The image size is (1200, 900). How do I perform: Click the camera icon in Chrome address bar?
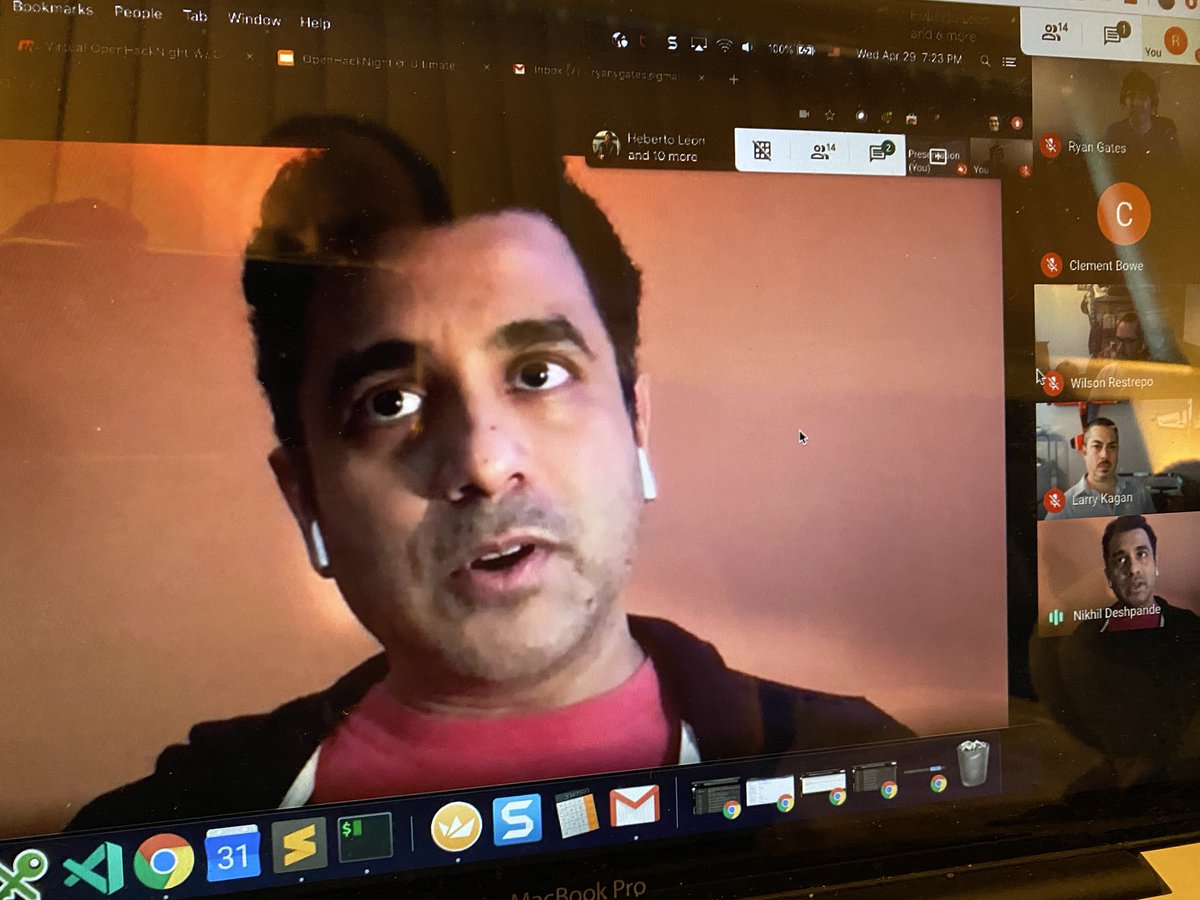point(804,114)
